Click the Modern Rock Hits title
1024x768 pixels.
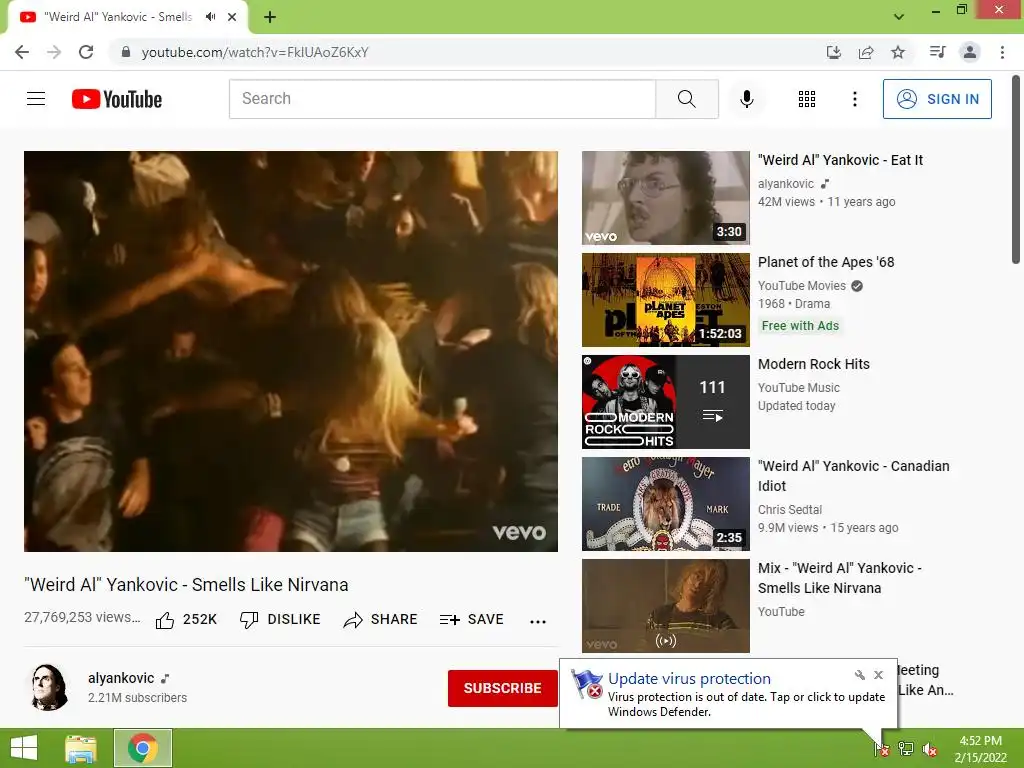[814, 364]
